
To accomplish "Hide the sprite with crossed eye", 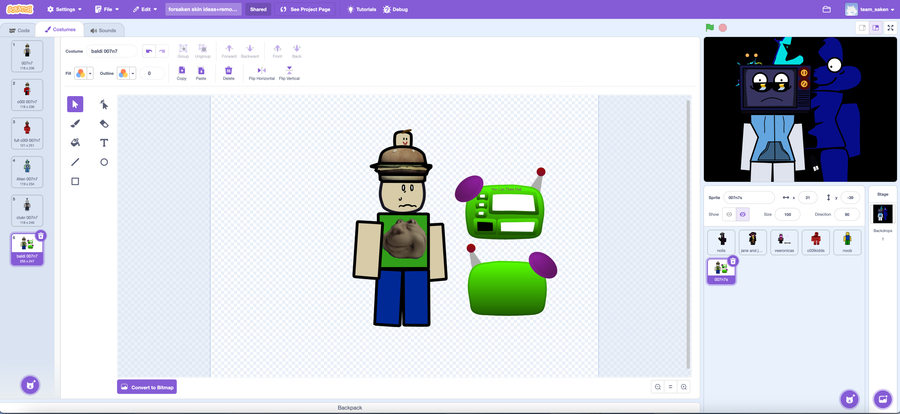I will pyautogui.click(x=743, y=214).
